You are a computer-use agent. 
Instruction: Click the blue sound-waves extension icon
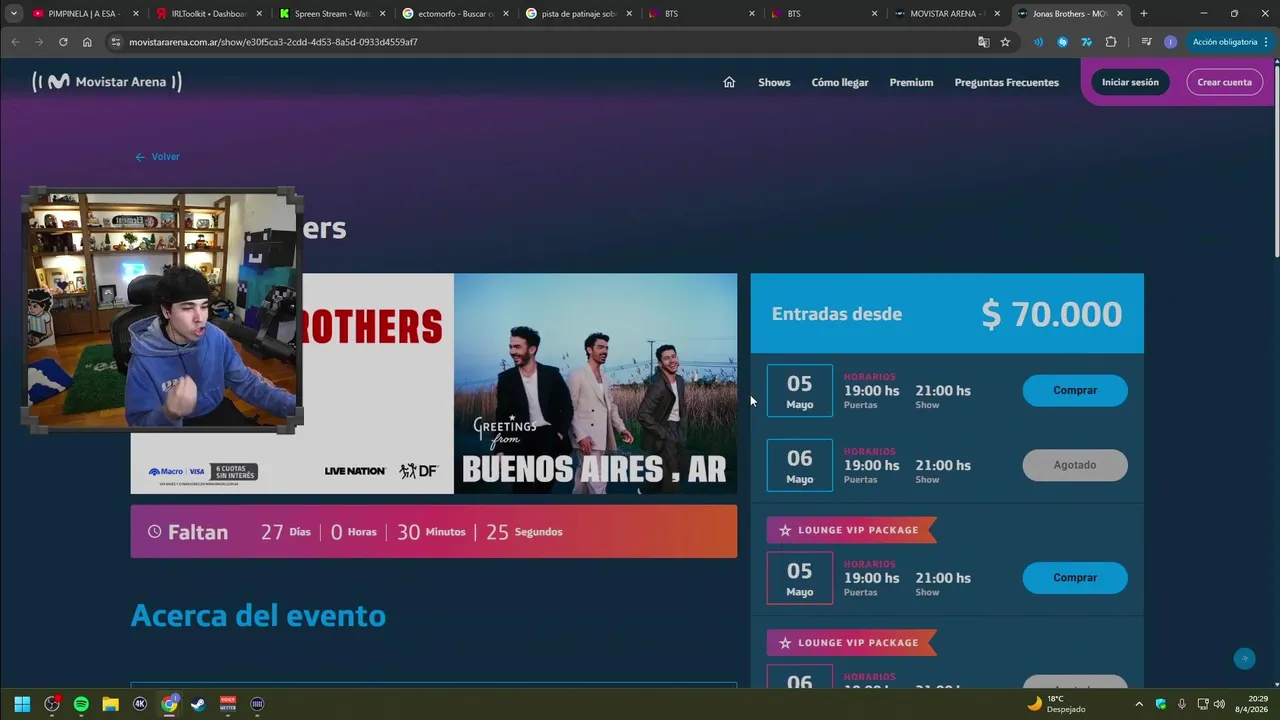click(x=1038, y=42)
